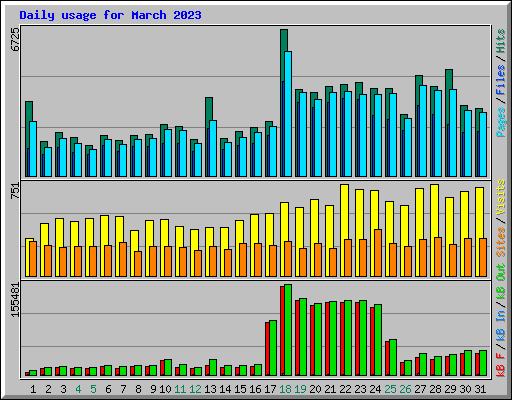Click the green "kB Out" legend label

501,280
